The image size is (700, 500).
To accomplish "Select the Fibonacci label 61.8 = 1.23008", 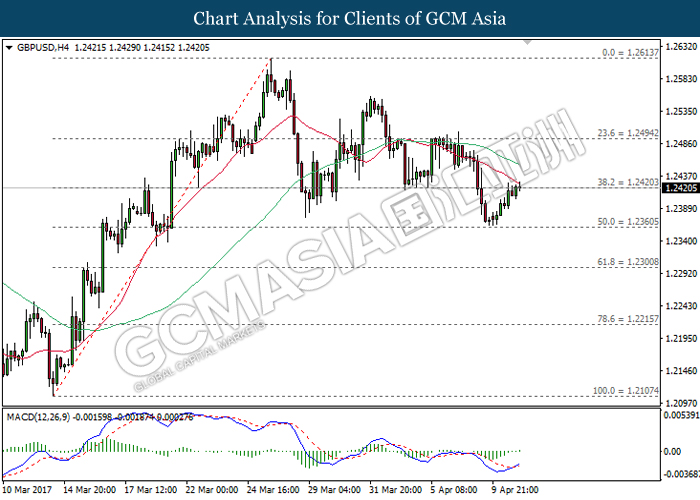I will click(x=628, y=262).
